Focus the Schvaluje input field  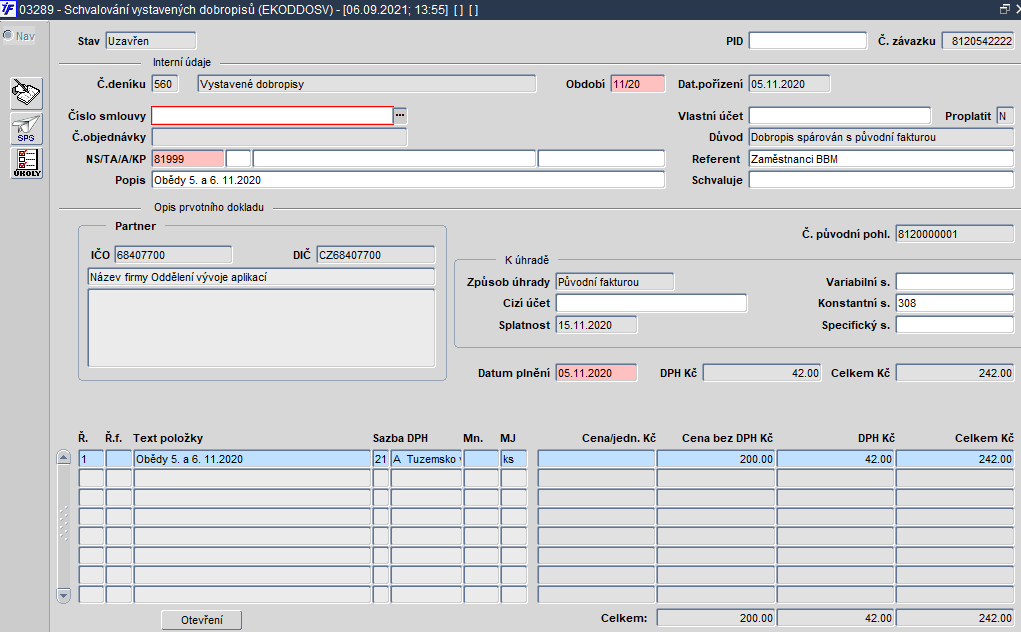[x=881, y=180]
